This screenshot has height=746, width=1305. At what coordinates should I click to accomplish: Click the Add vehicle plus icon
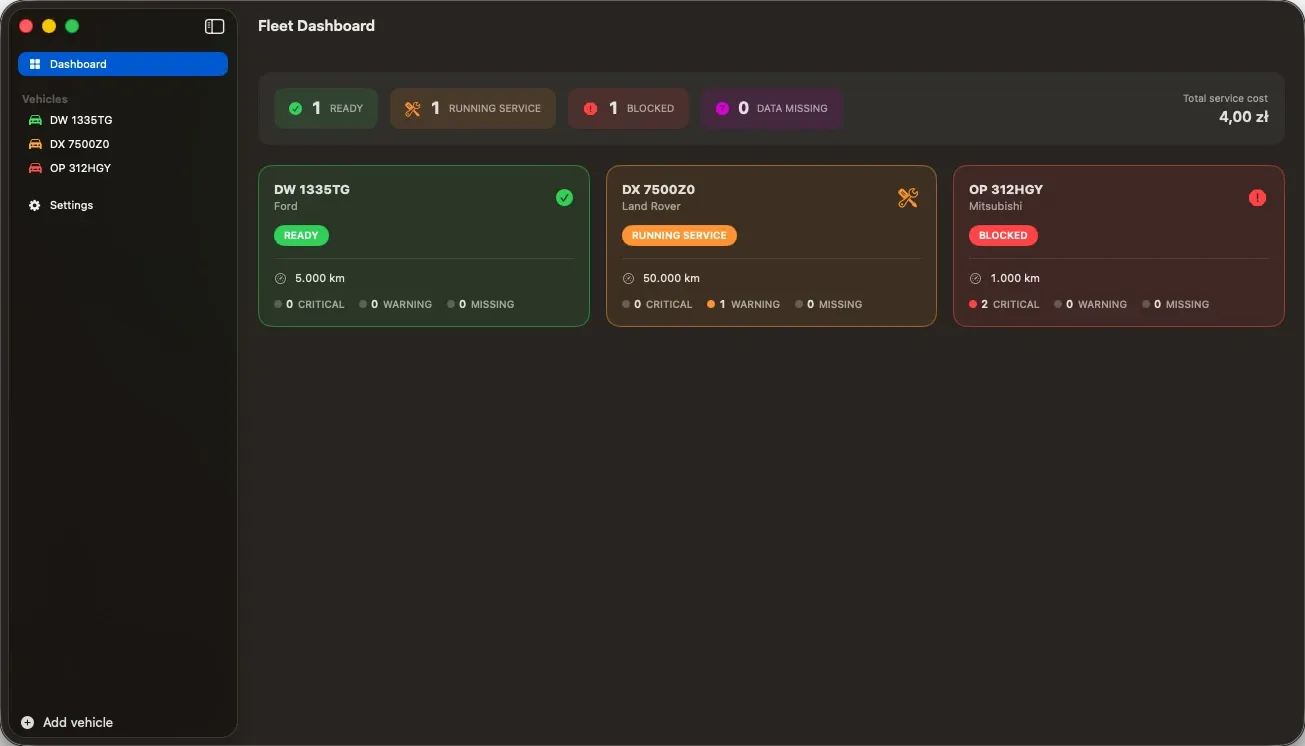27,722
